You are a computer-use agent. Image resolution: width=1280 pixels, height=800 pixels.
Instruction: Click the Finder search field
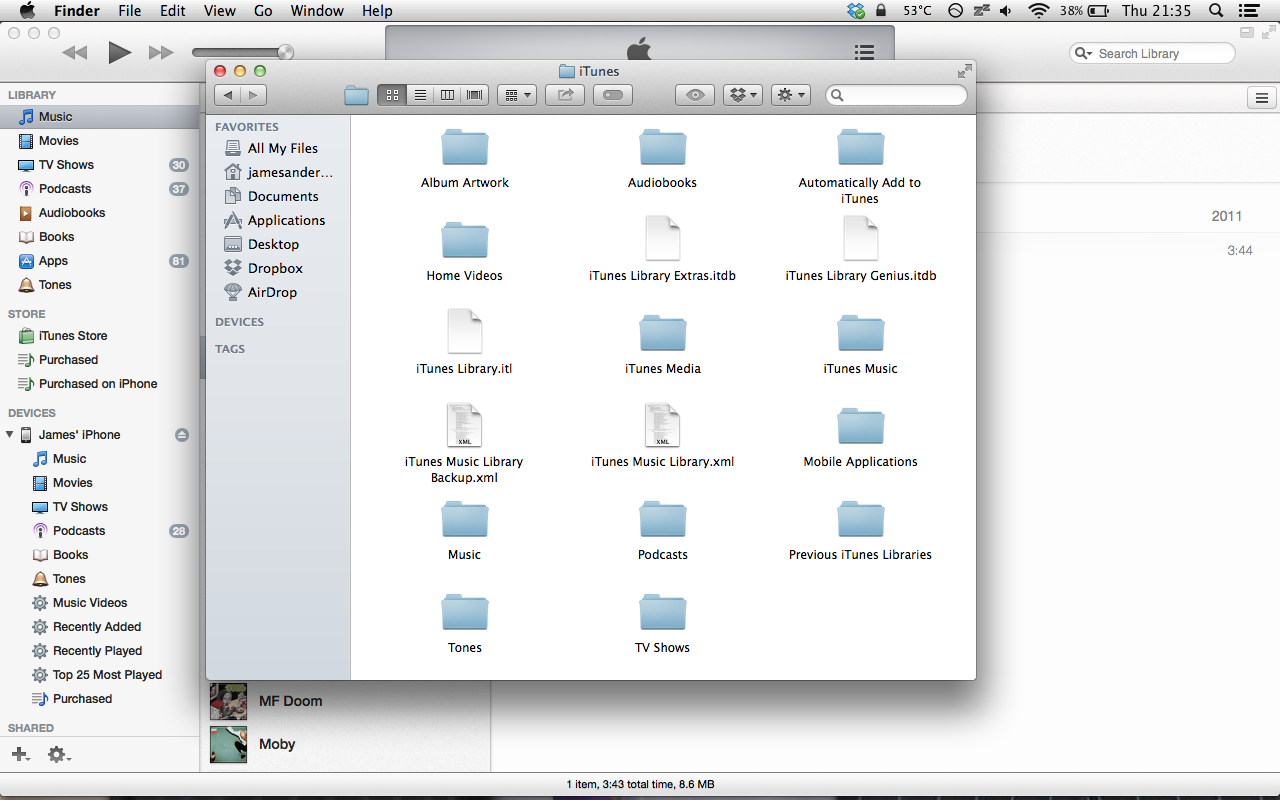coord(896,95)
